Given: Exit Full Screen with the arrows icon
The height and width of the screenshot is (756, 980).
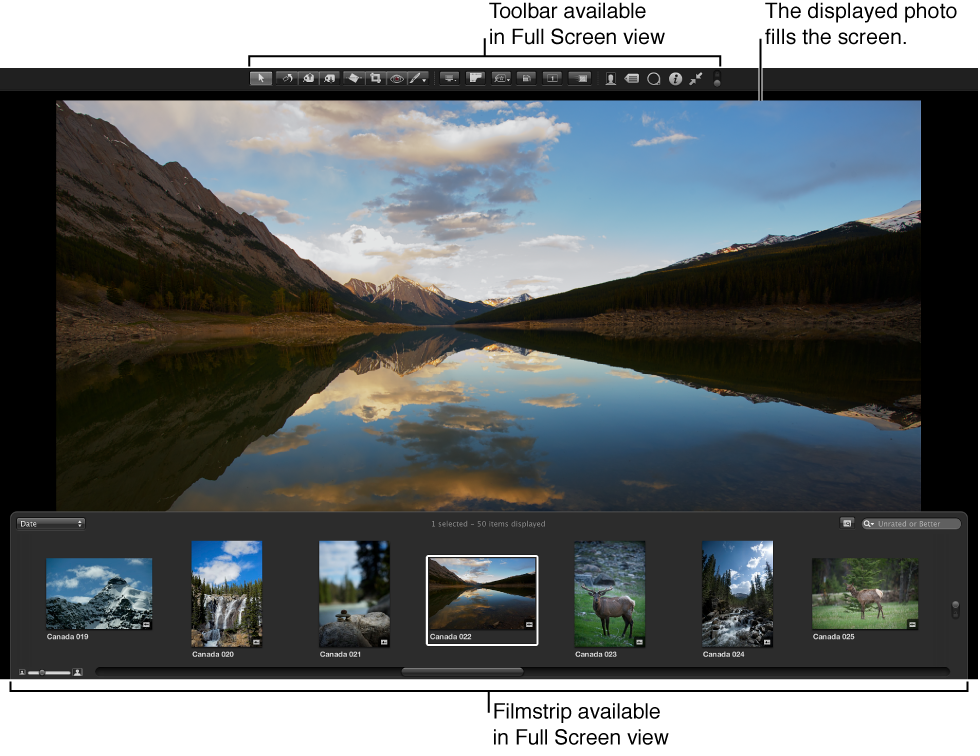Looking at the screenshot, I should [x=696, y=79].
